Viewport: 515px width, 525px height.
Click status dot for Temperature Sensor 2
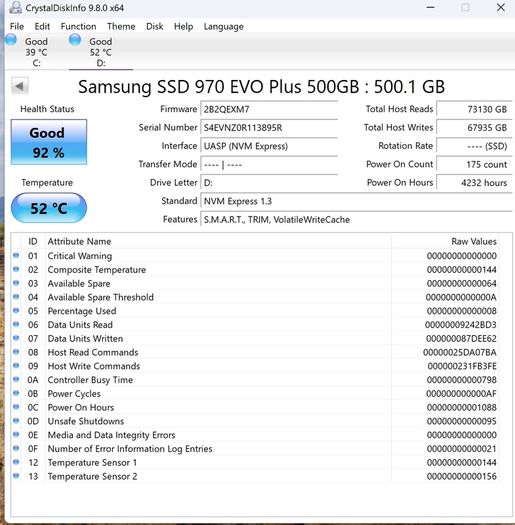(16, 476)
